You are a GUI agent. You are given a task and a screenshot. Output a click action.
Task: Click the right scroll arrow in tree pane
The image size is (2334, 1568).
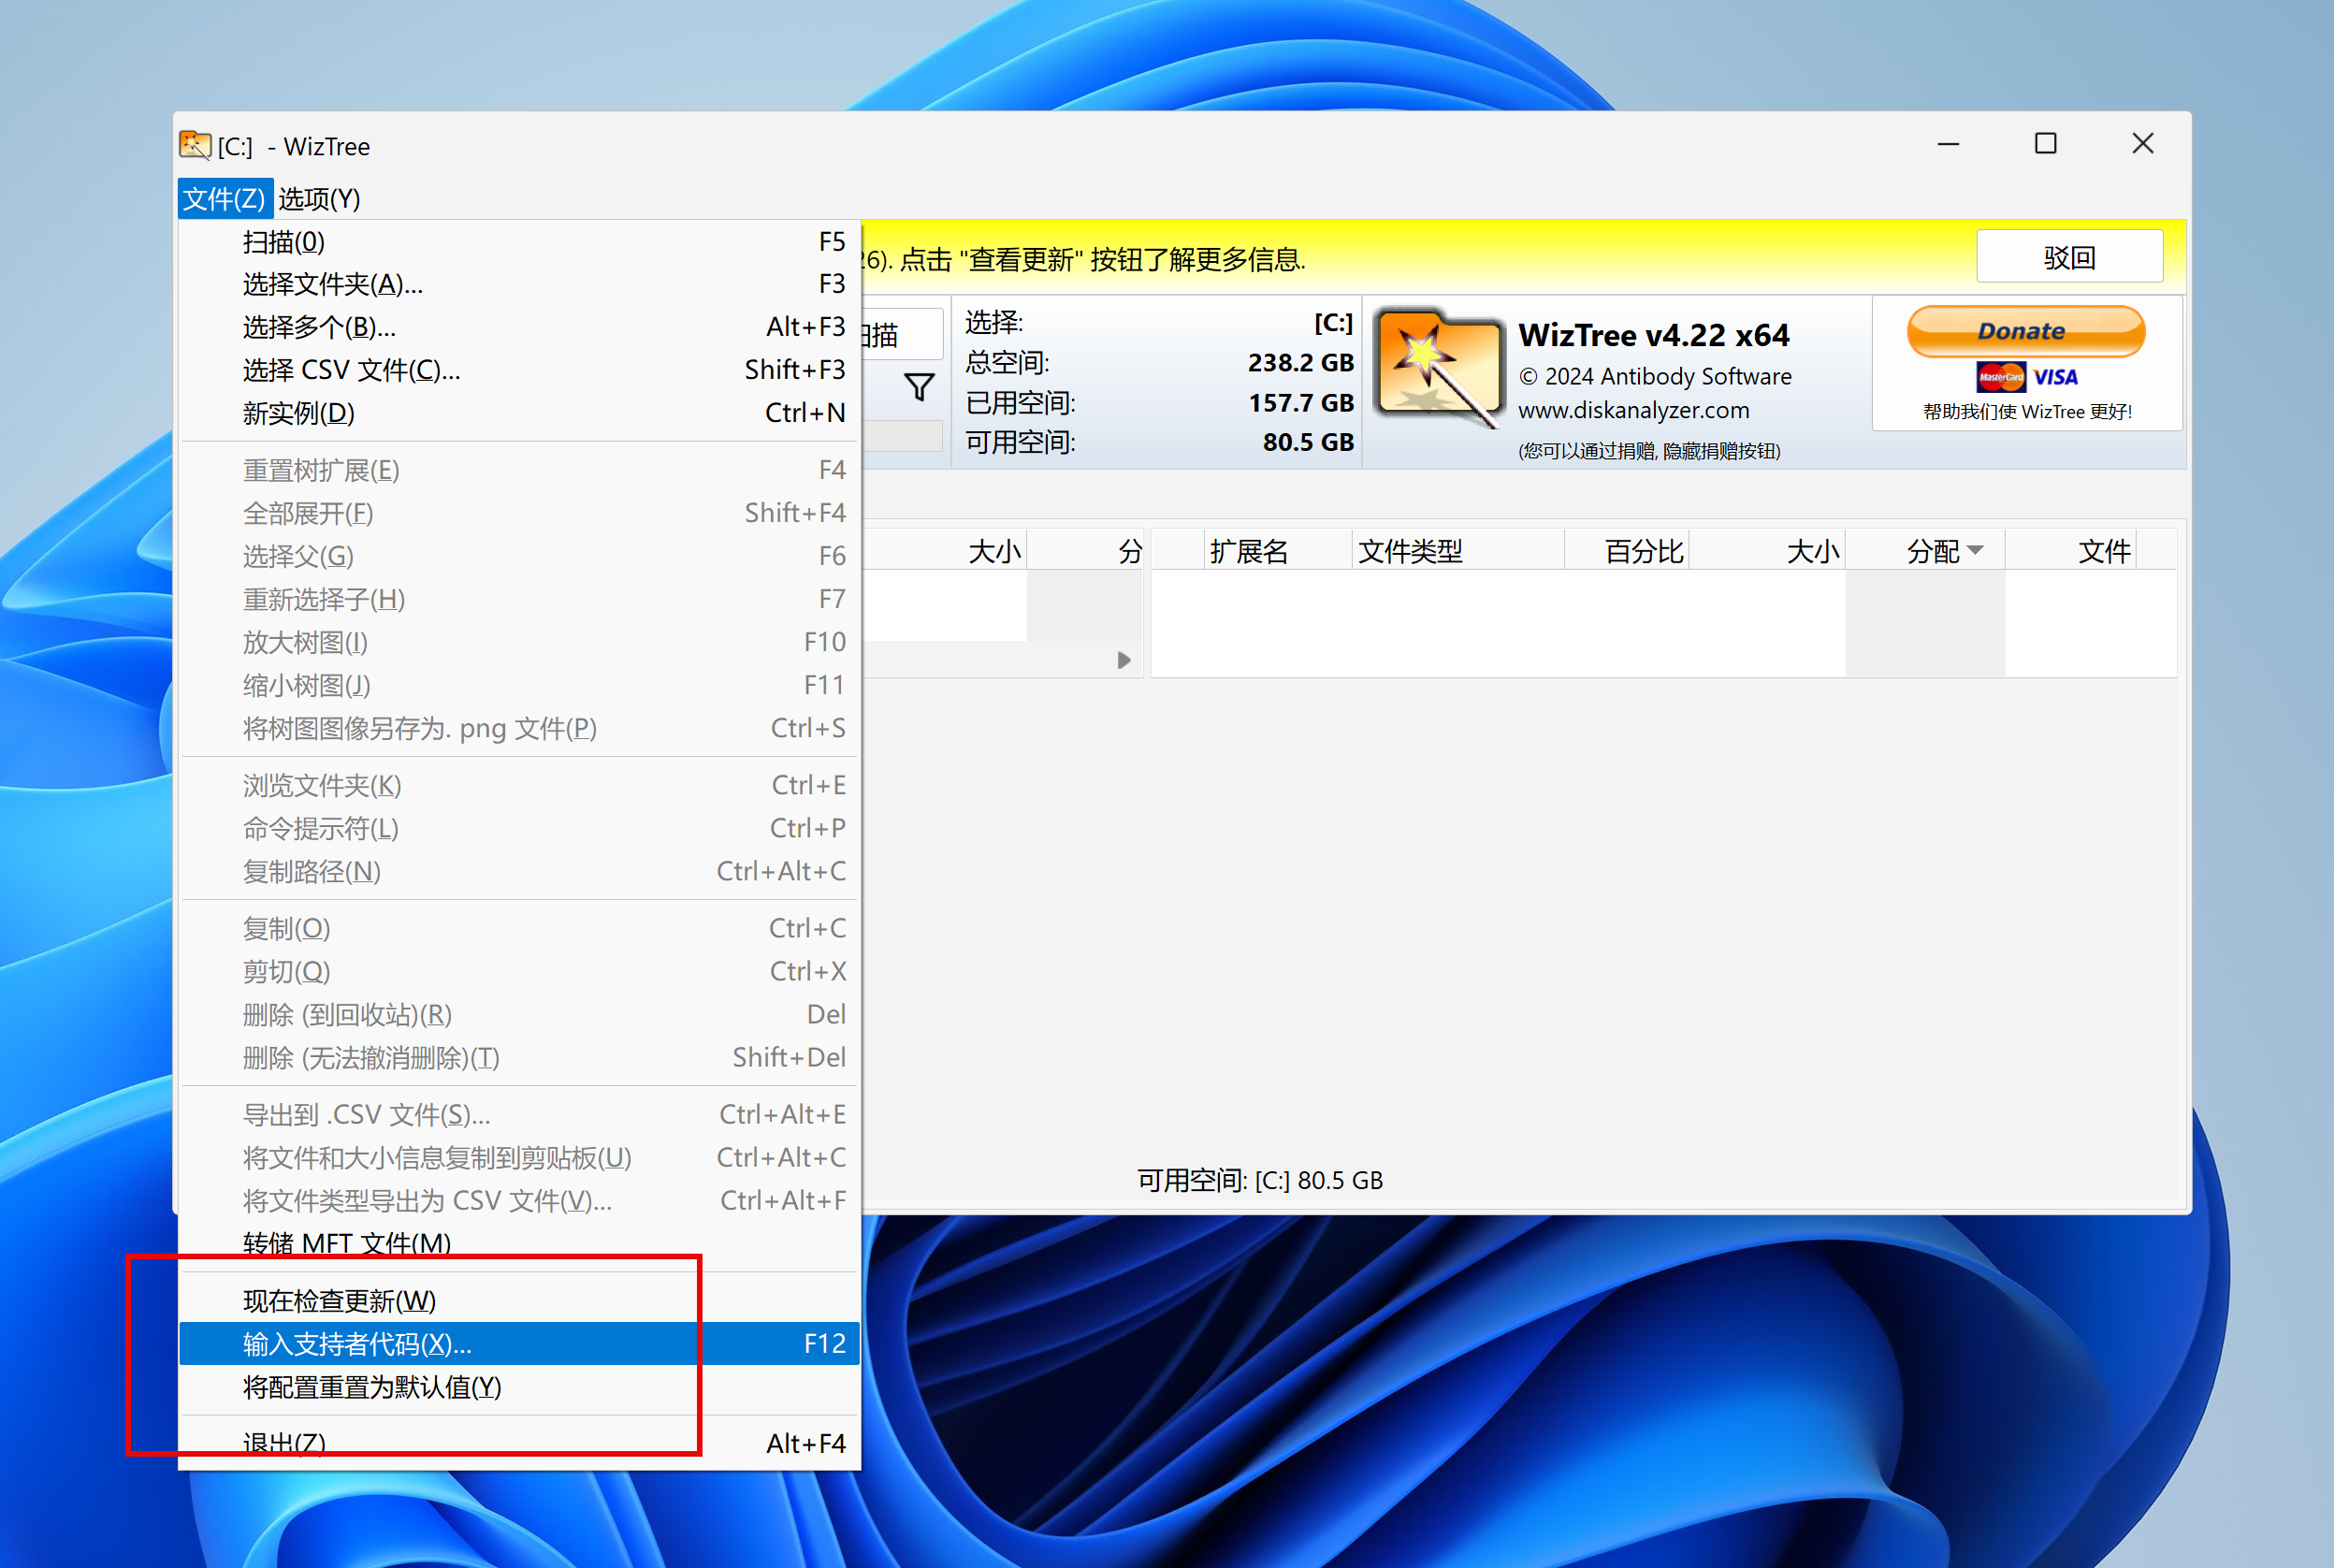[1123, 660]
